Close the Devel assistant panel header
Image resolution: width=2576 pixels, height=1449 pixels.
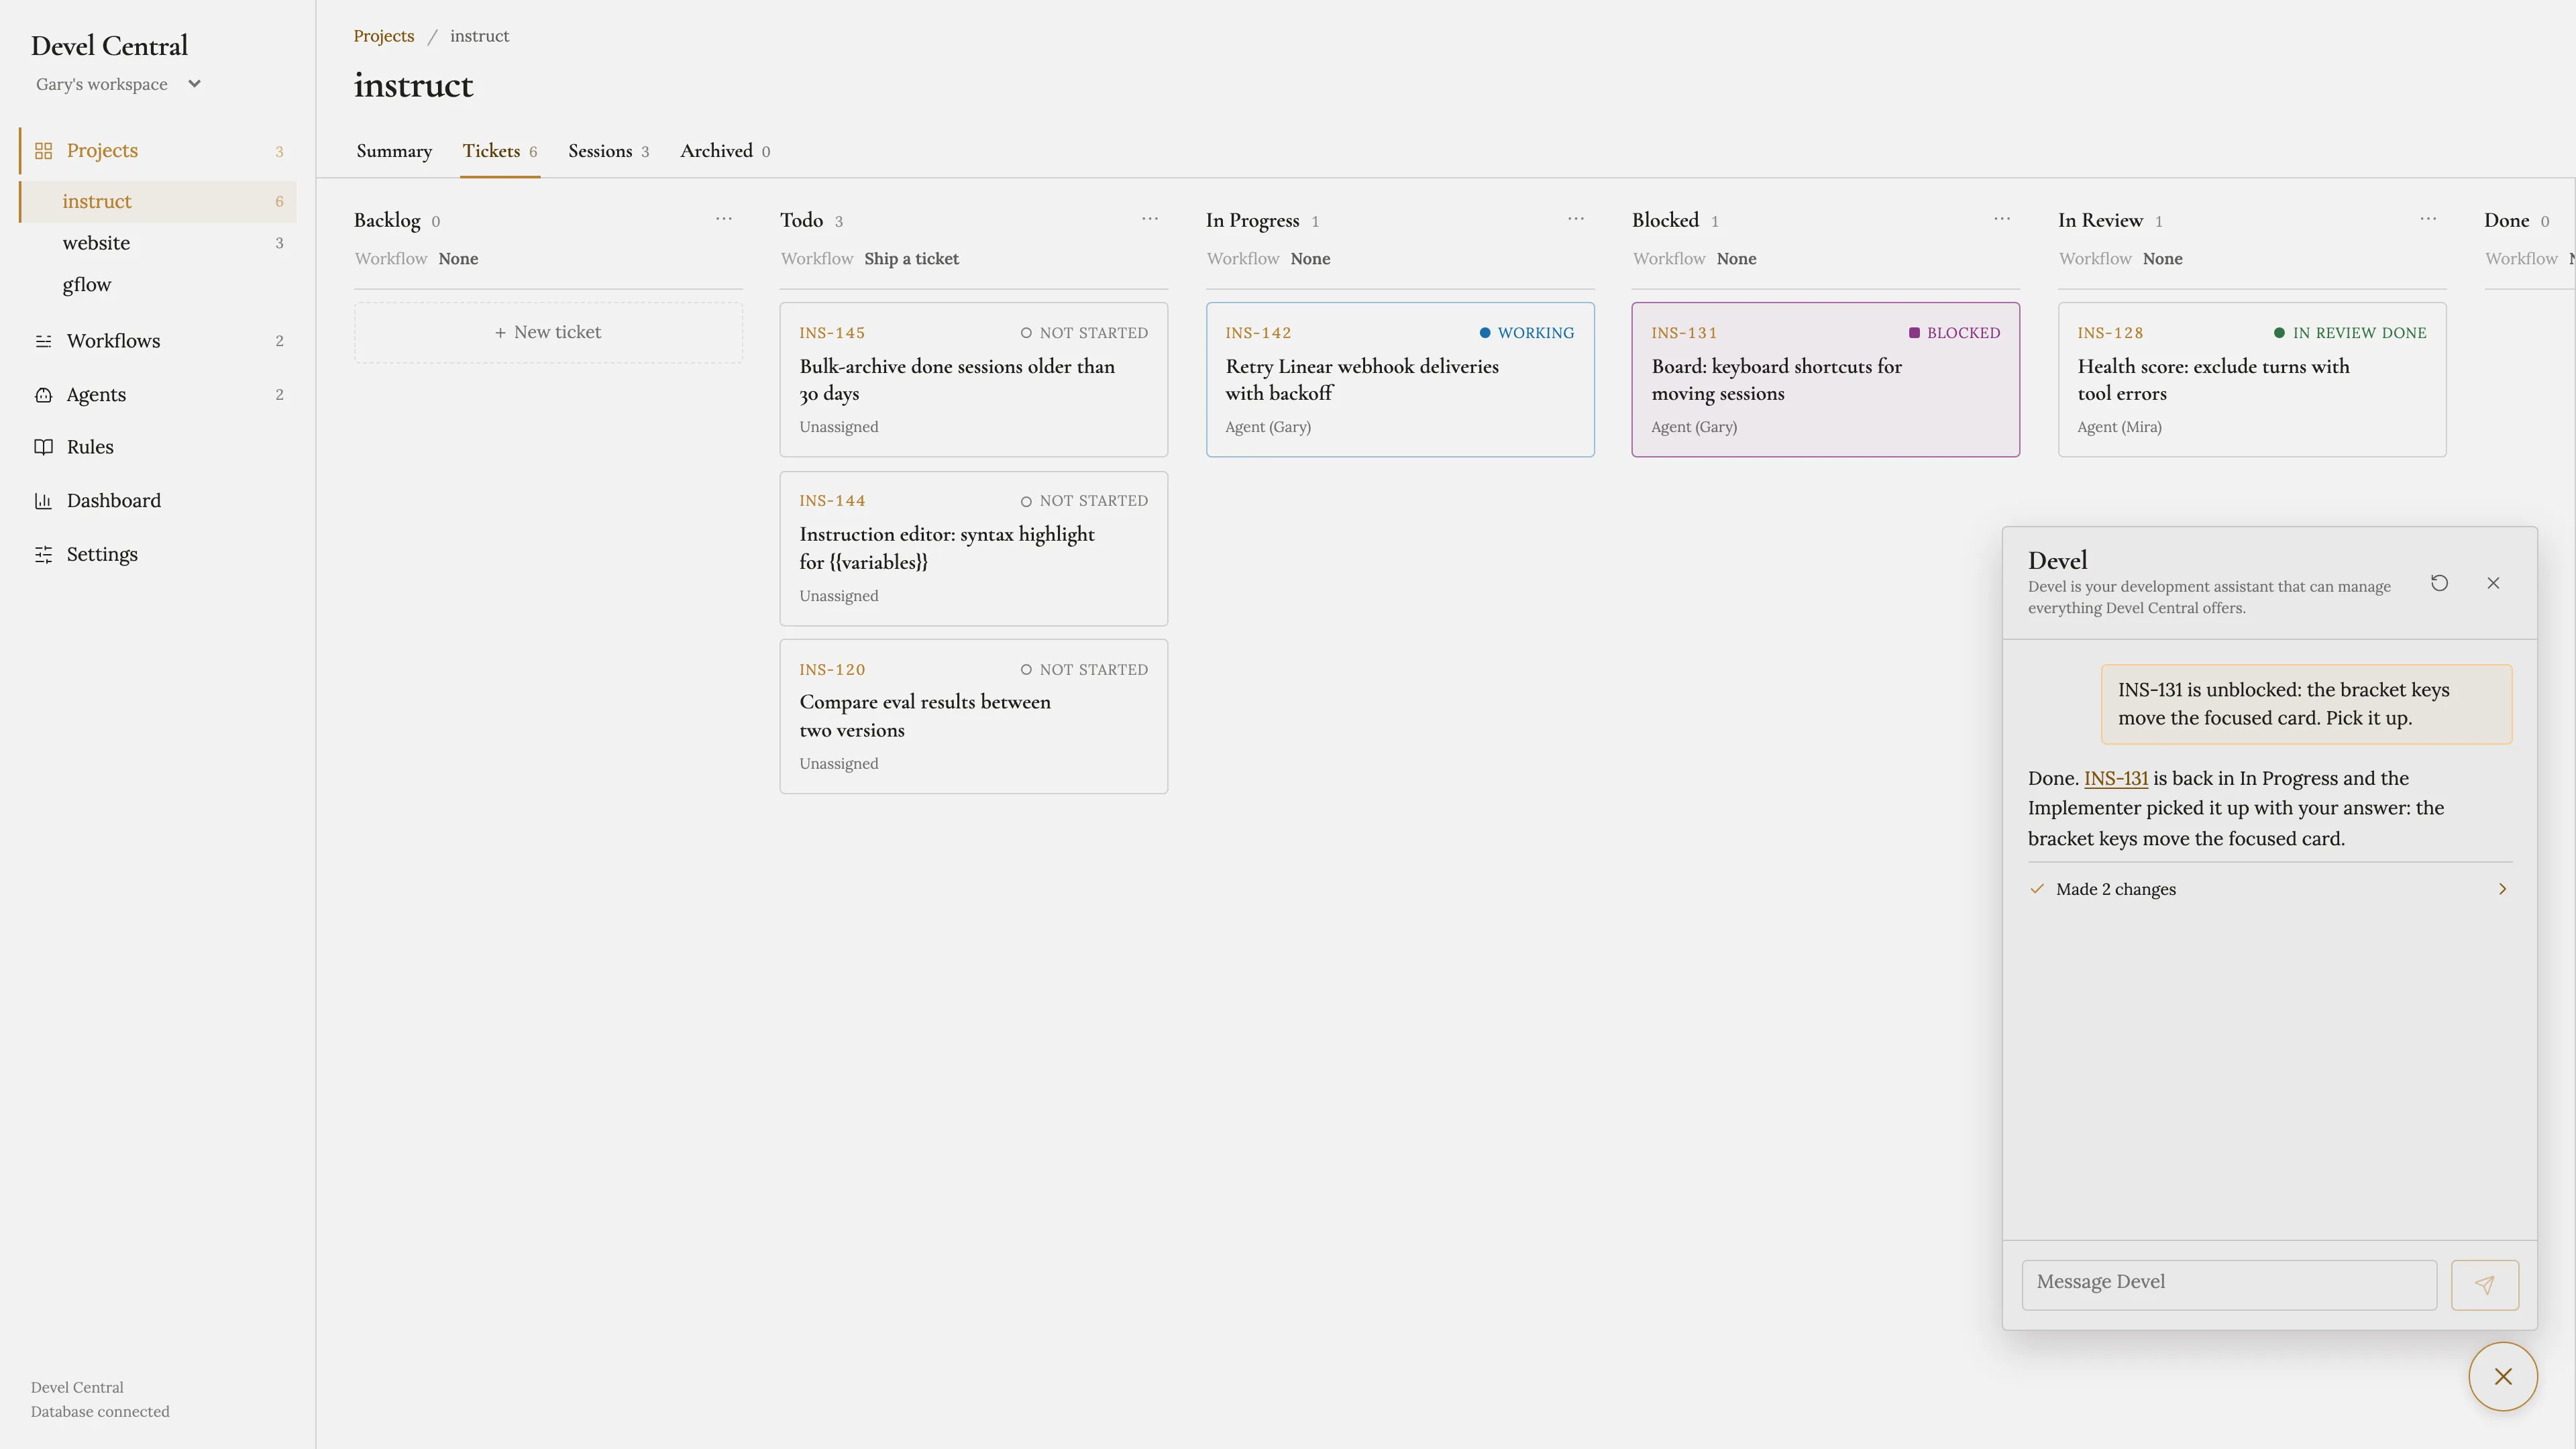pyautogui.click(x=2493, y=583)
